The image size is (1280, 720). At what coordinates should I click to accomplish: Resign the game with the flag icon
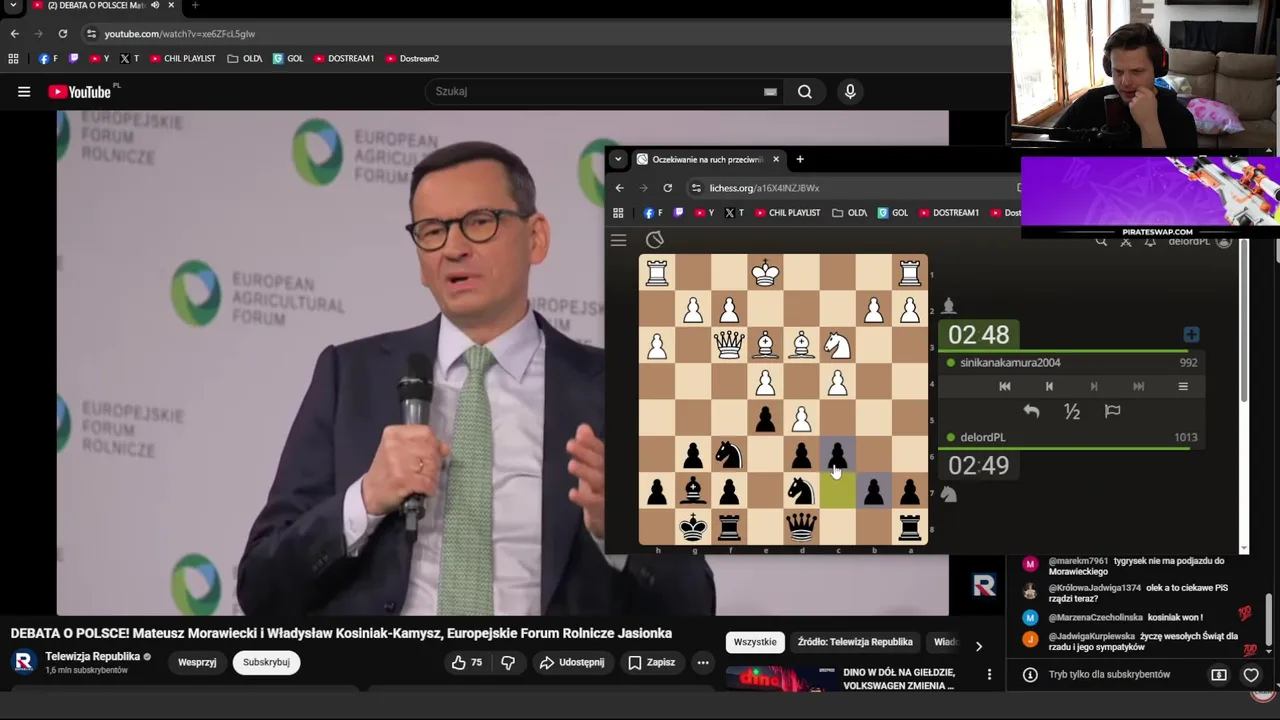click(1112, 412)
